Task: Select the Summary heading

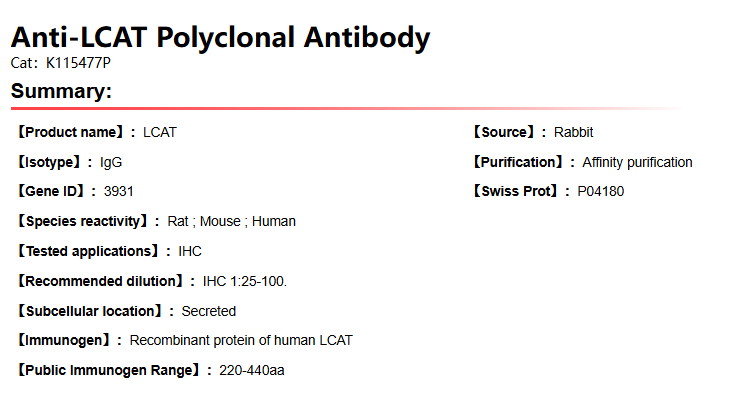Action: pyautogui.click(x=61, y=92)
